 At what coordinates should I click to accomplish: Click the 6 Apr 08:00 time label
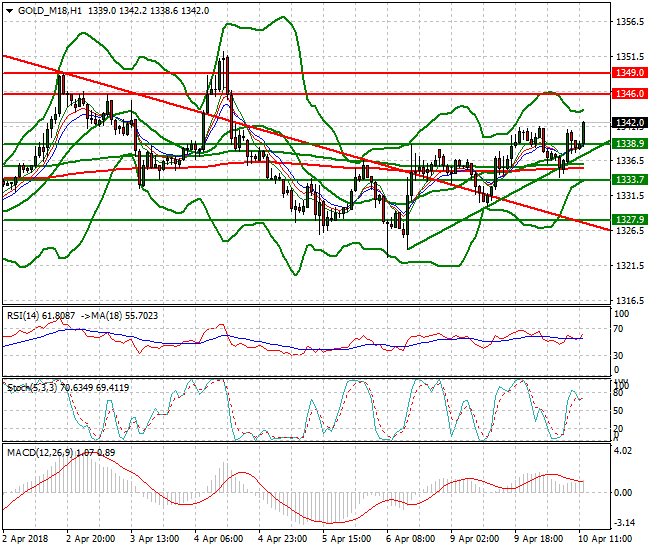(410, 539)
